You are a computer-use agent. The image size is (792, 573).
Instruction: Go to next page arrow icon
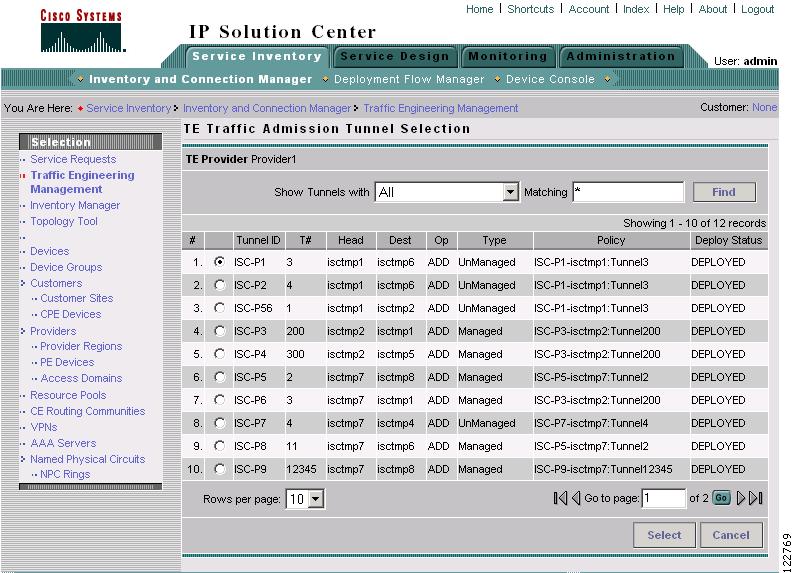click(740, 498)
